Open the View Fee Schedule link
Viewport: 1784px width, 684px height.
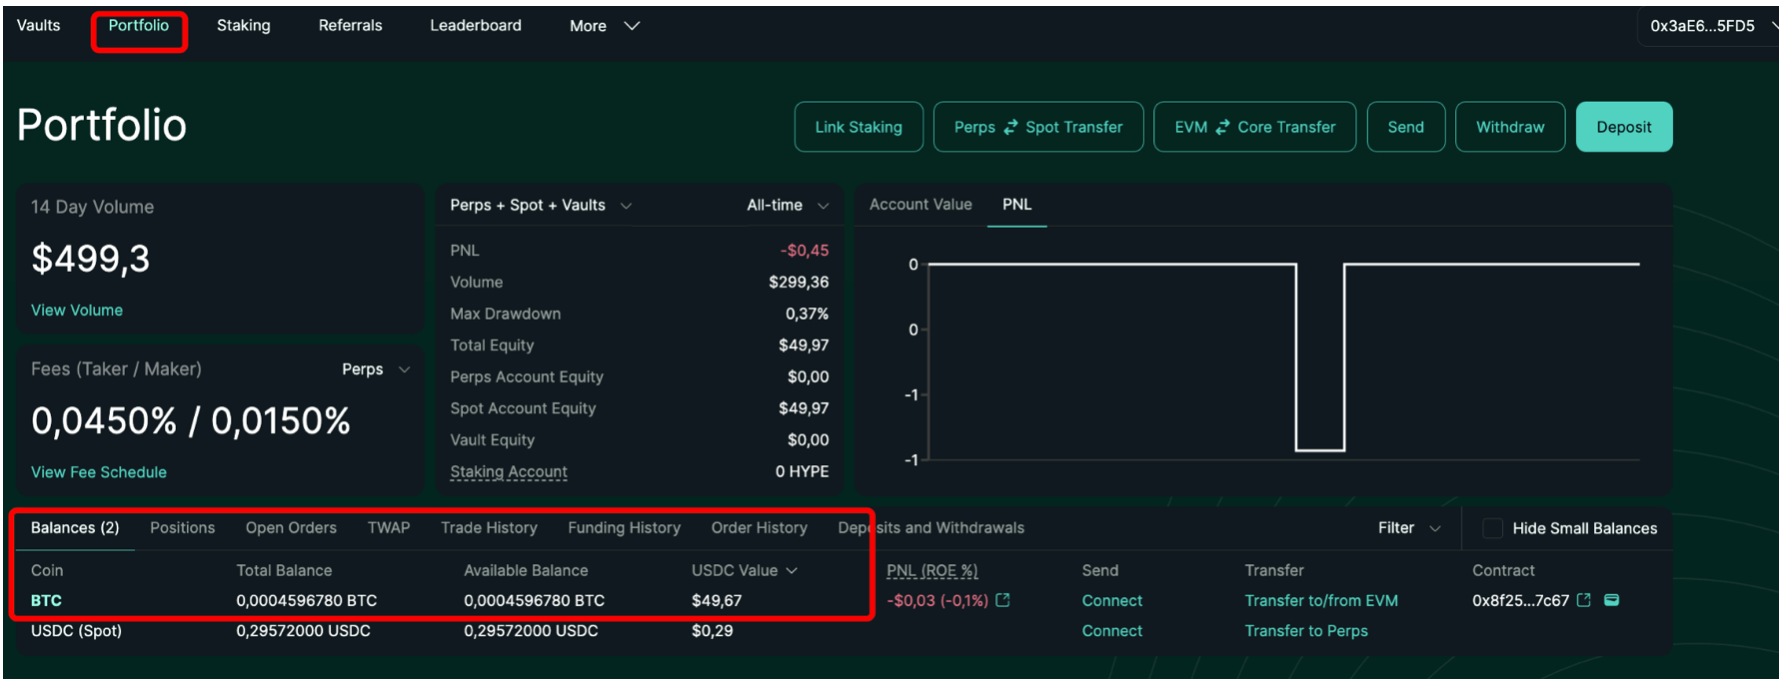coord(99,472)
